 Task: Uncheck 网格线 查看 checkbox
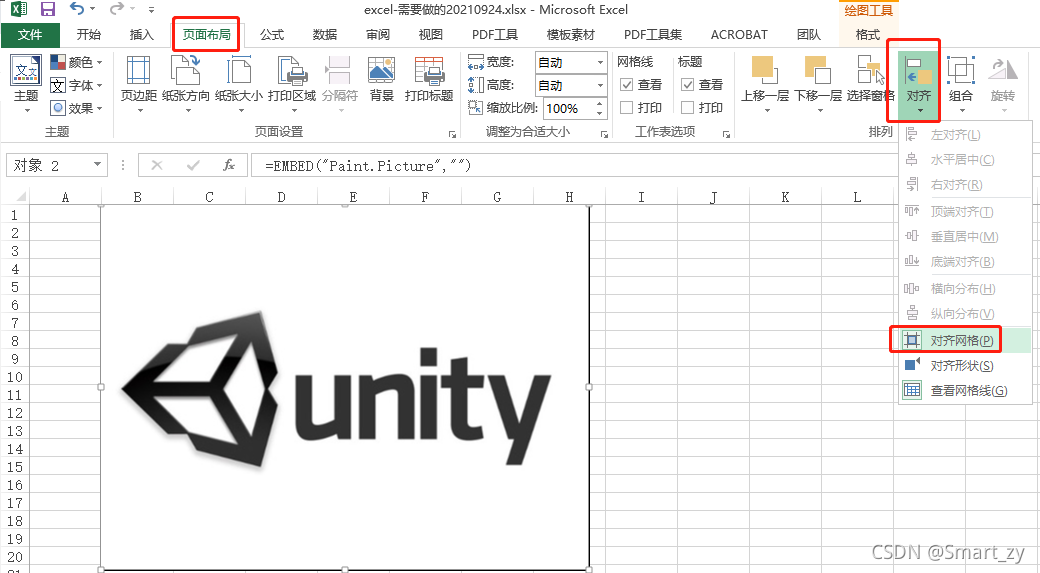coord(626,85)
